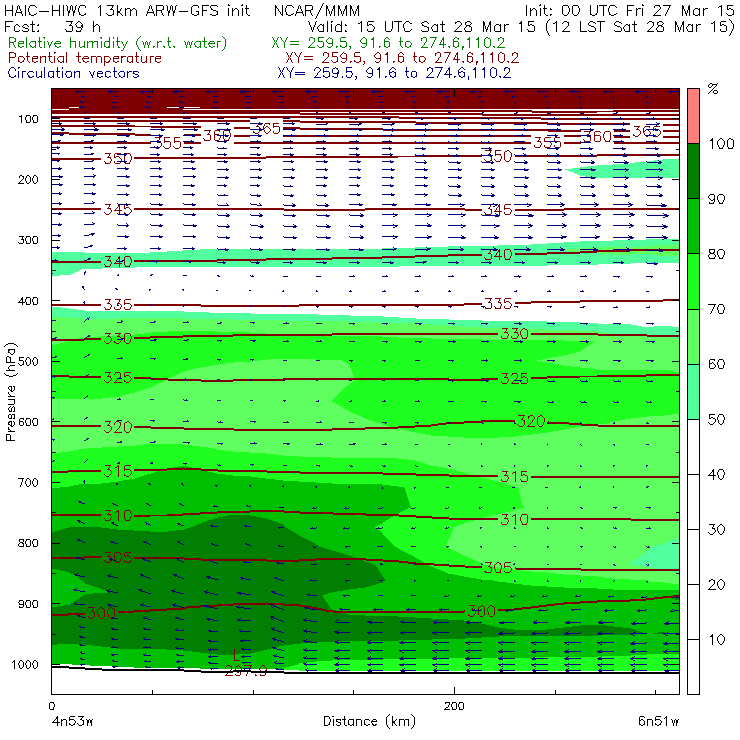Image resolution: width=740 pixels, height=740 pixels.
Task: Click the 'Pressure (hPa)' axis title
Action: tap(10, 392)
